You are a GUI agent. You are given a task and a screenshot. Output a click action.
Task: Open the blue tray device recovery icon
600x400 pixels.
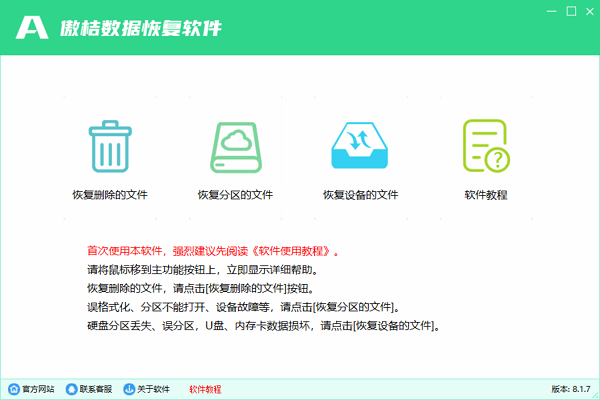click(x=360, y=147)
